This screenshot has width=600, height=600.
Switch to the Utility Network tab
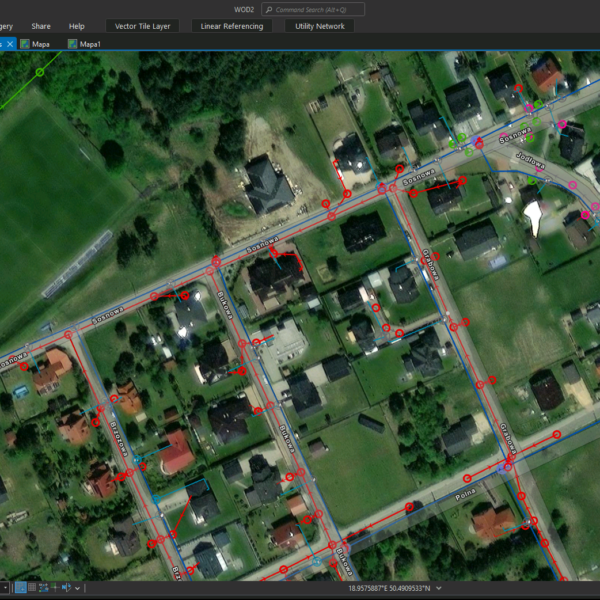click(318, 26)
